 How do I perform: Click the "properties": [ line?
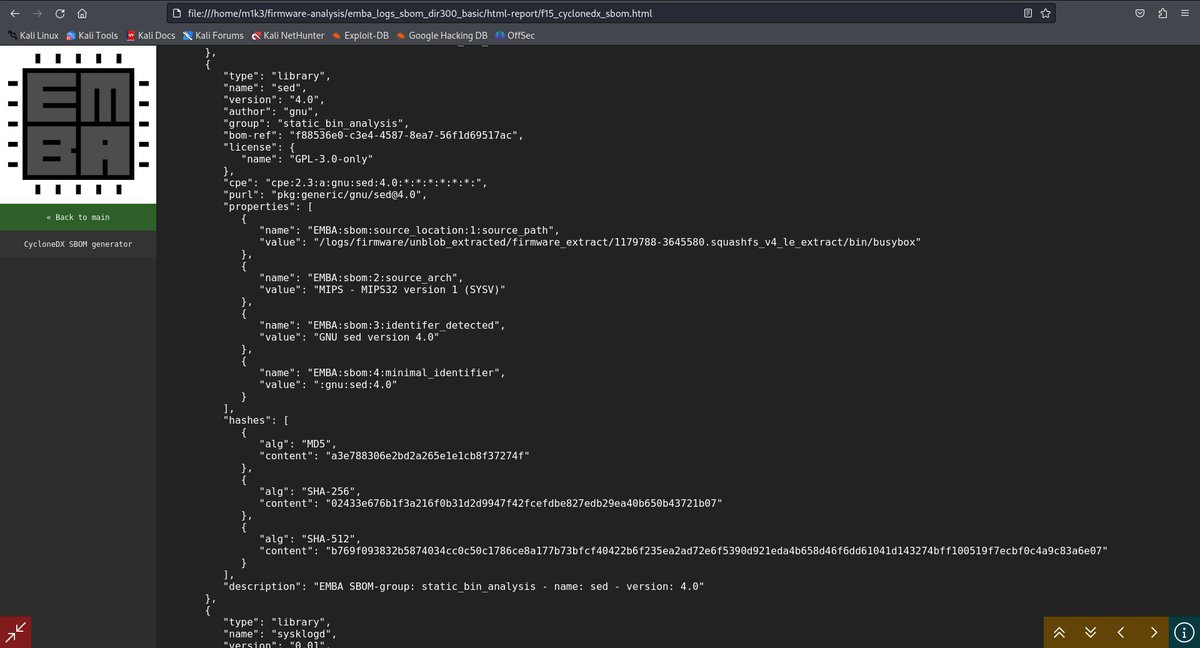(x=268, y=207)
